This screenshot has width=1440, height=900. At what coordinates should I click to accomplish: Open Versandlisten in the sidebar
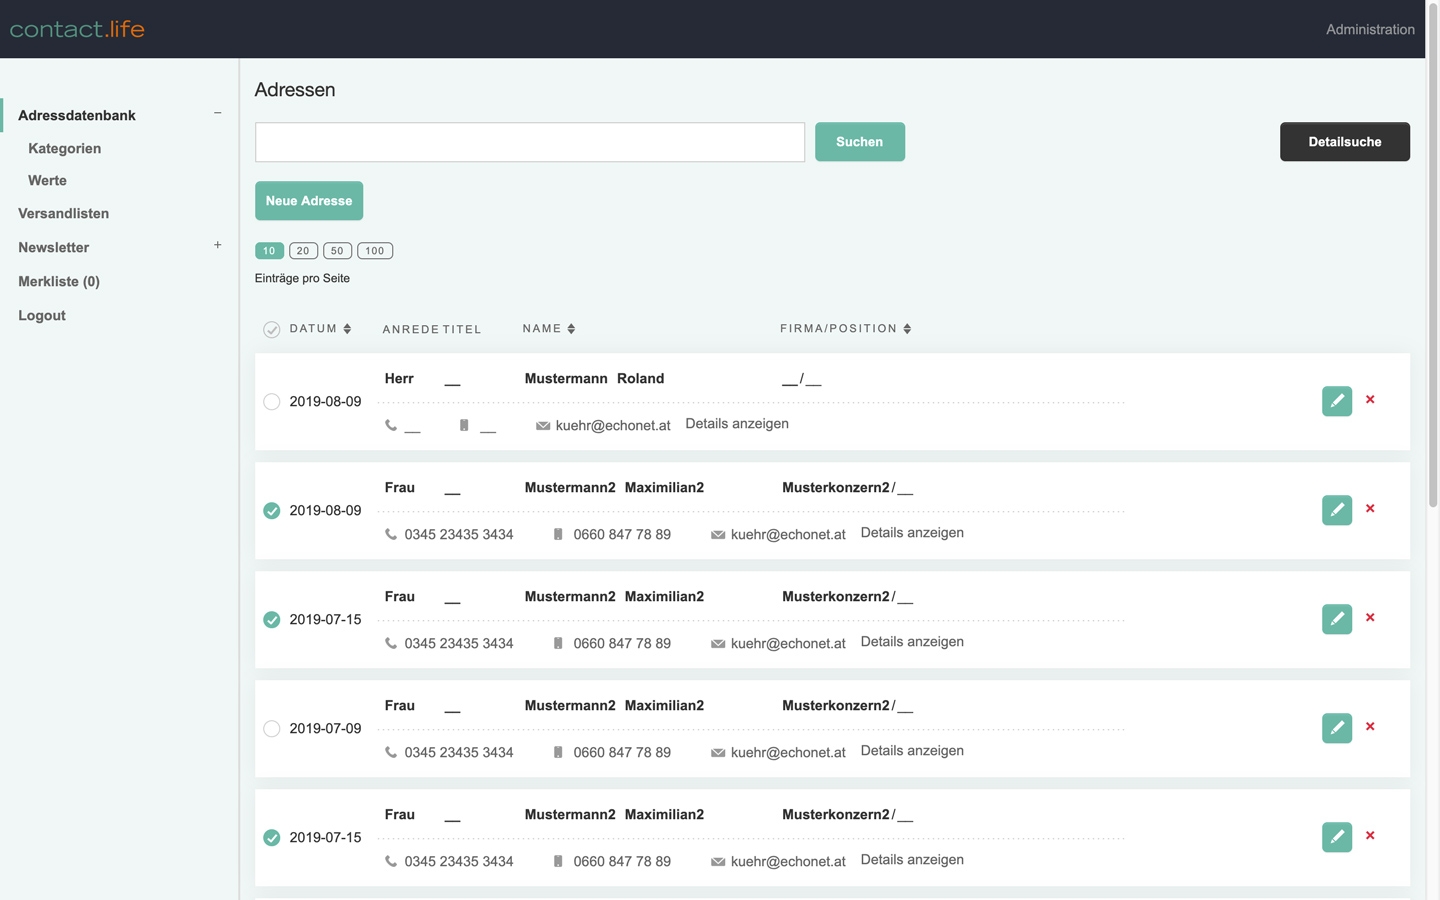click(x=63, y=214)
